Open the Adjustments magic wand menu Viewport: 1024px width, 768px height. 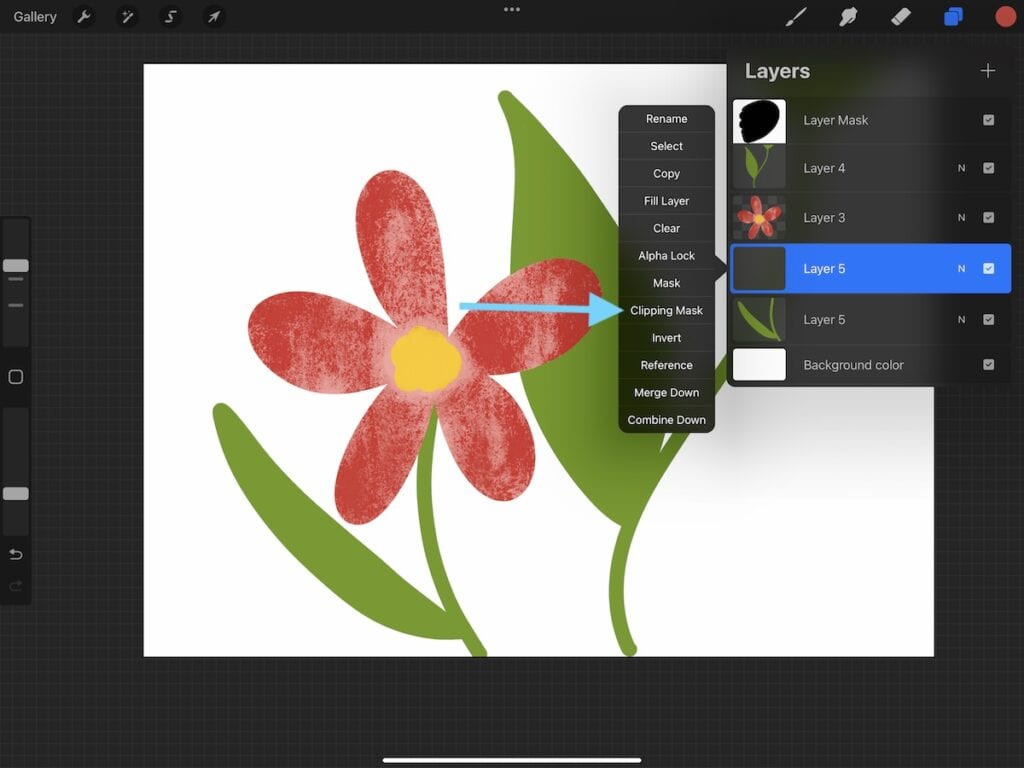[x=127, y=17]
